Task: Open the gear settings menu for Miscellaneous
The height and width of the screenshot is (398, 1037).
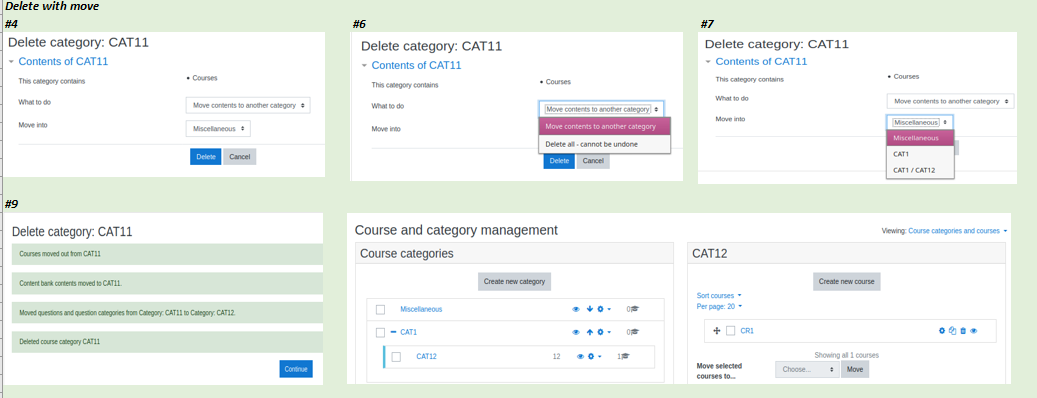Action: coord(603,309)
